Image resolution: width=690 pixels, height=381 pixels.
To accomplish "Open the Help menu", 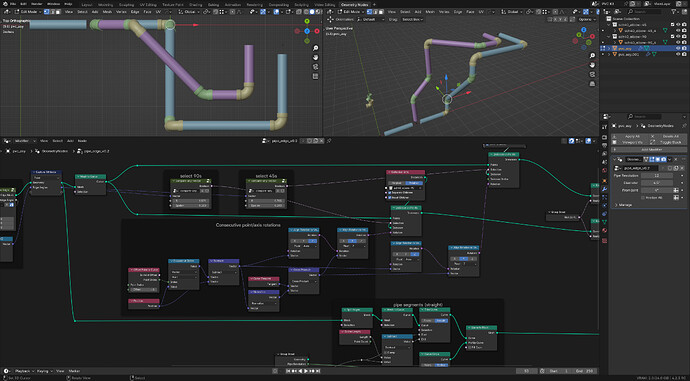I will point(68,4).
